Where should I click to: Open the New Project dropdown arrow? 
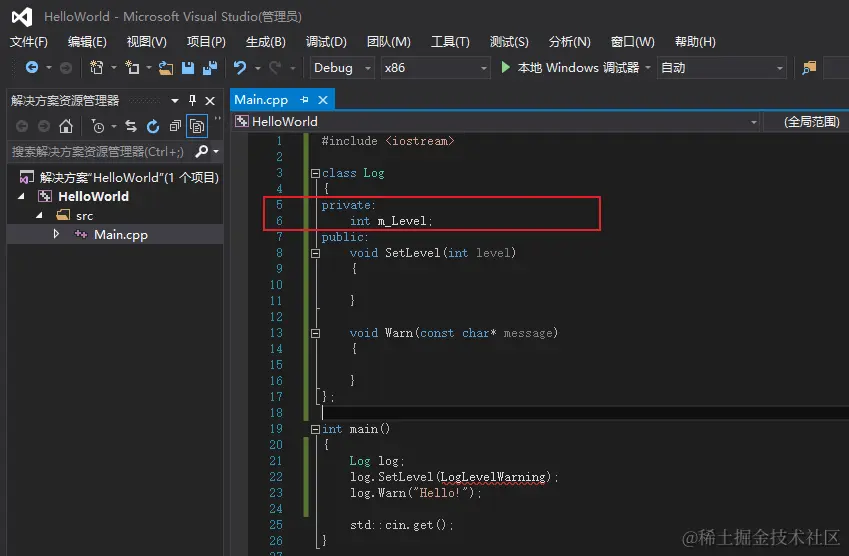pos(114,68)
